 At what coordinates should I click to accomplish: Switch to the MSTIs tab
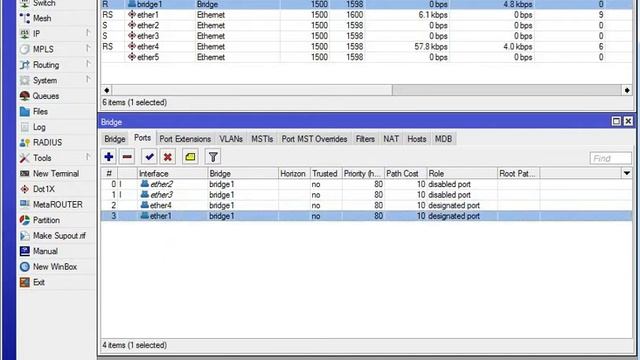pyautogui.click(x=262, y=139)
